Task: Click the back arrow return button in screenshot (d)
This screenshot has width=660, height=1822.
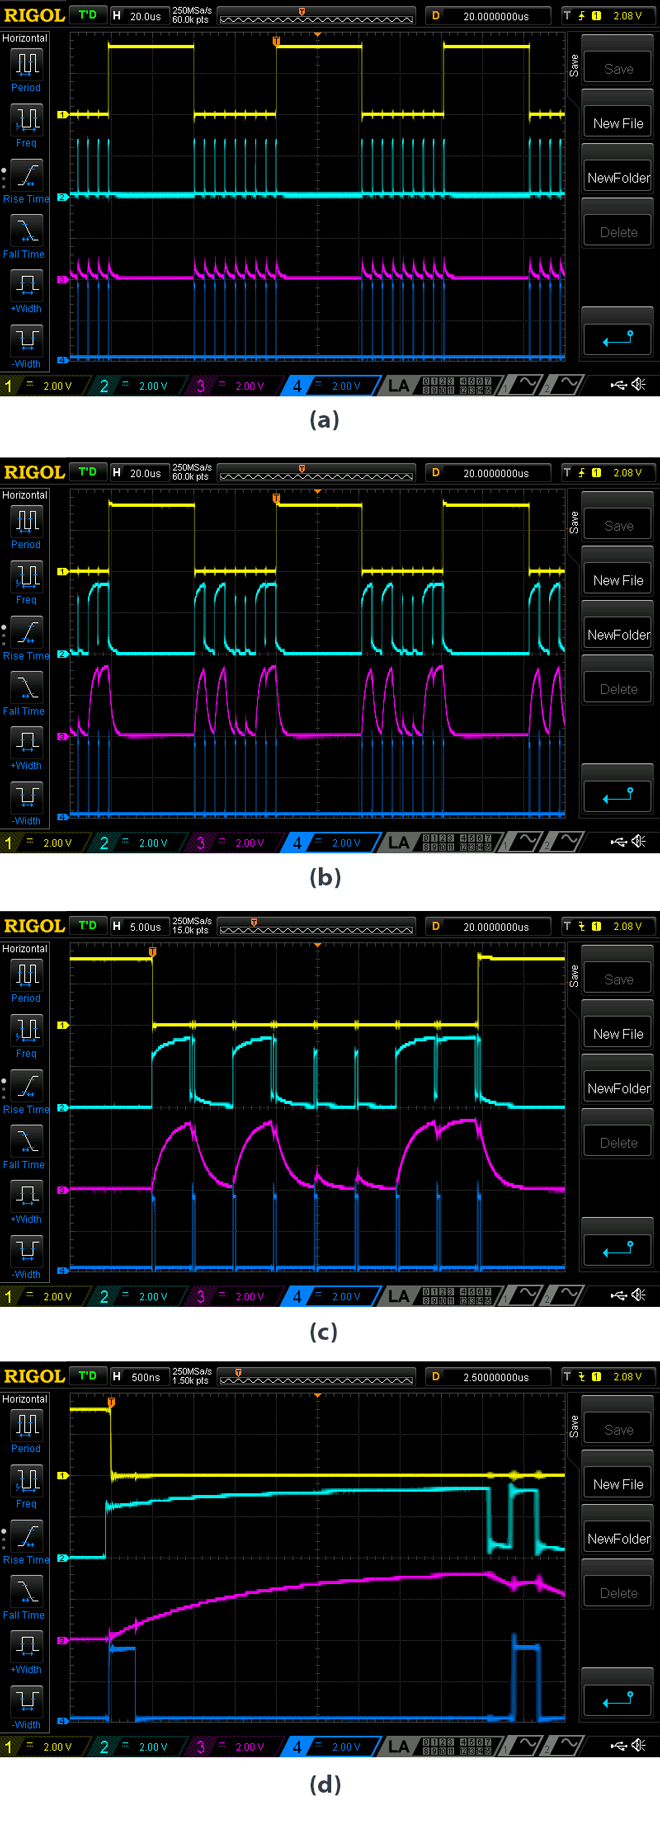Action: click(x=618, y=1699)
